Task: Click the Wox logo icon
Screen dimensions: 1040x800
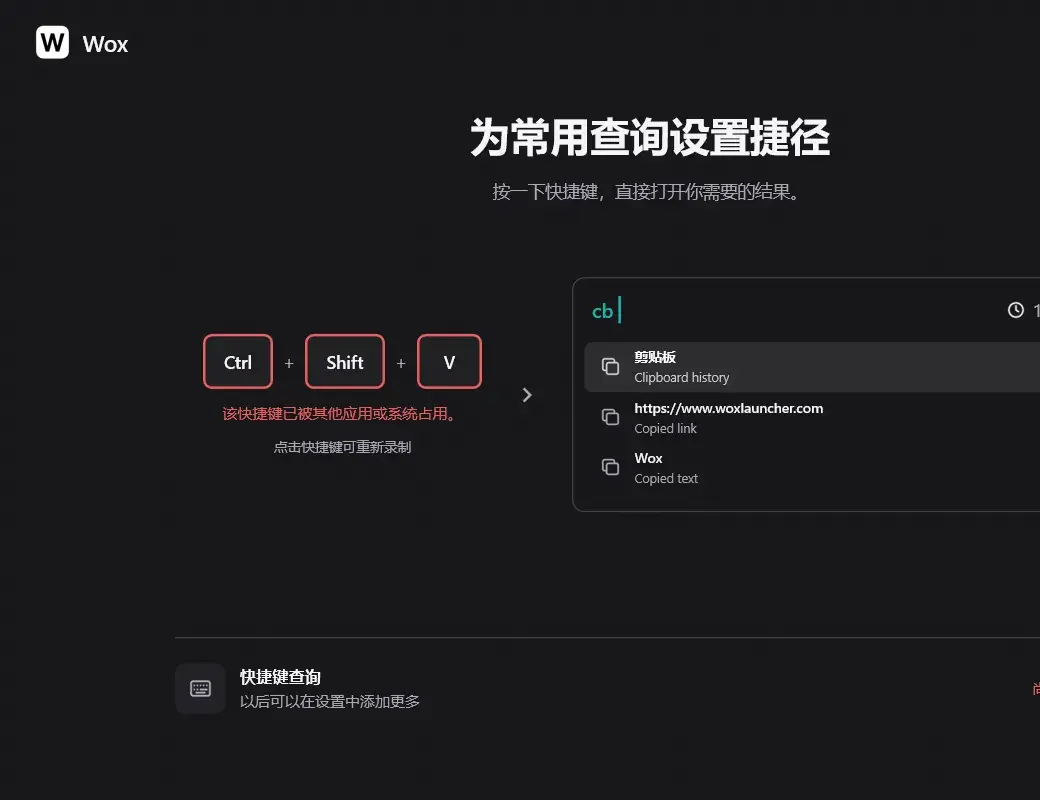Action: click(x=52, y=42)
